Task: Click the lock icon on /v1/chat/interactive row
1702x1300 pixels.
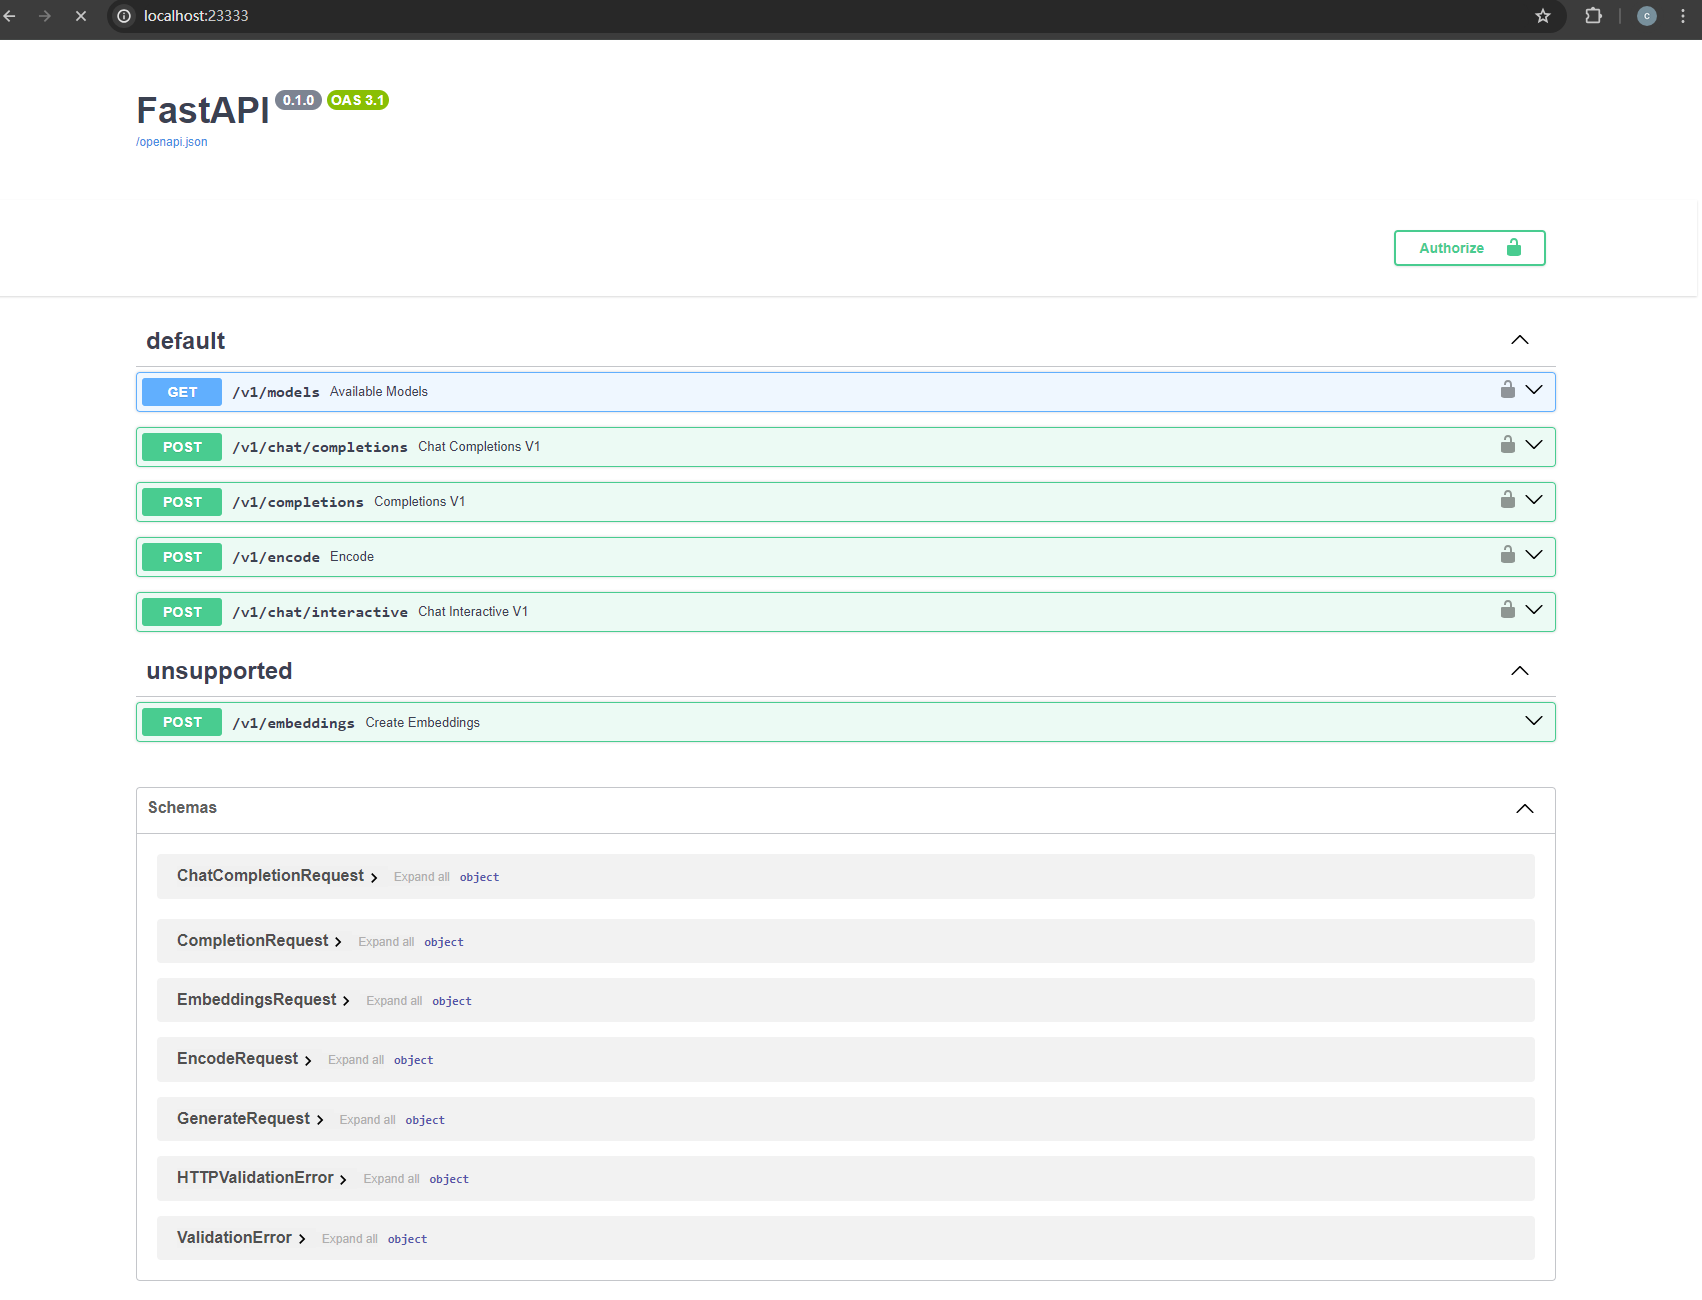Action: [x=1507, y=610]
